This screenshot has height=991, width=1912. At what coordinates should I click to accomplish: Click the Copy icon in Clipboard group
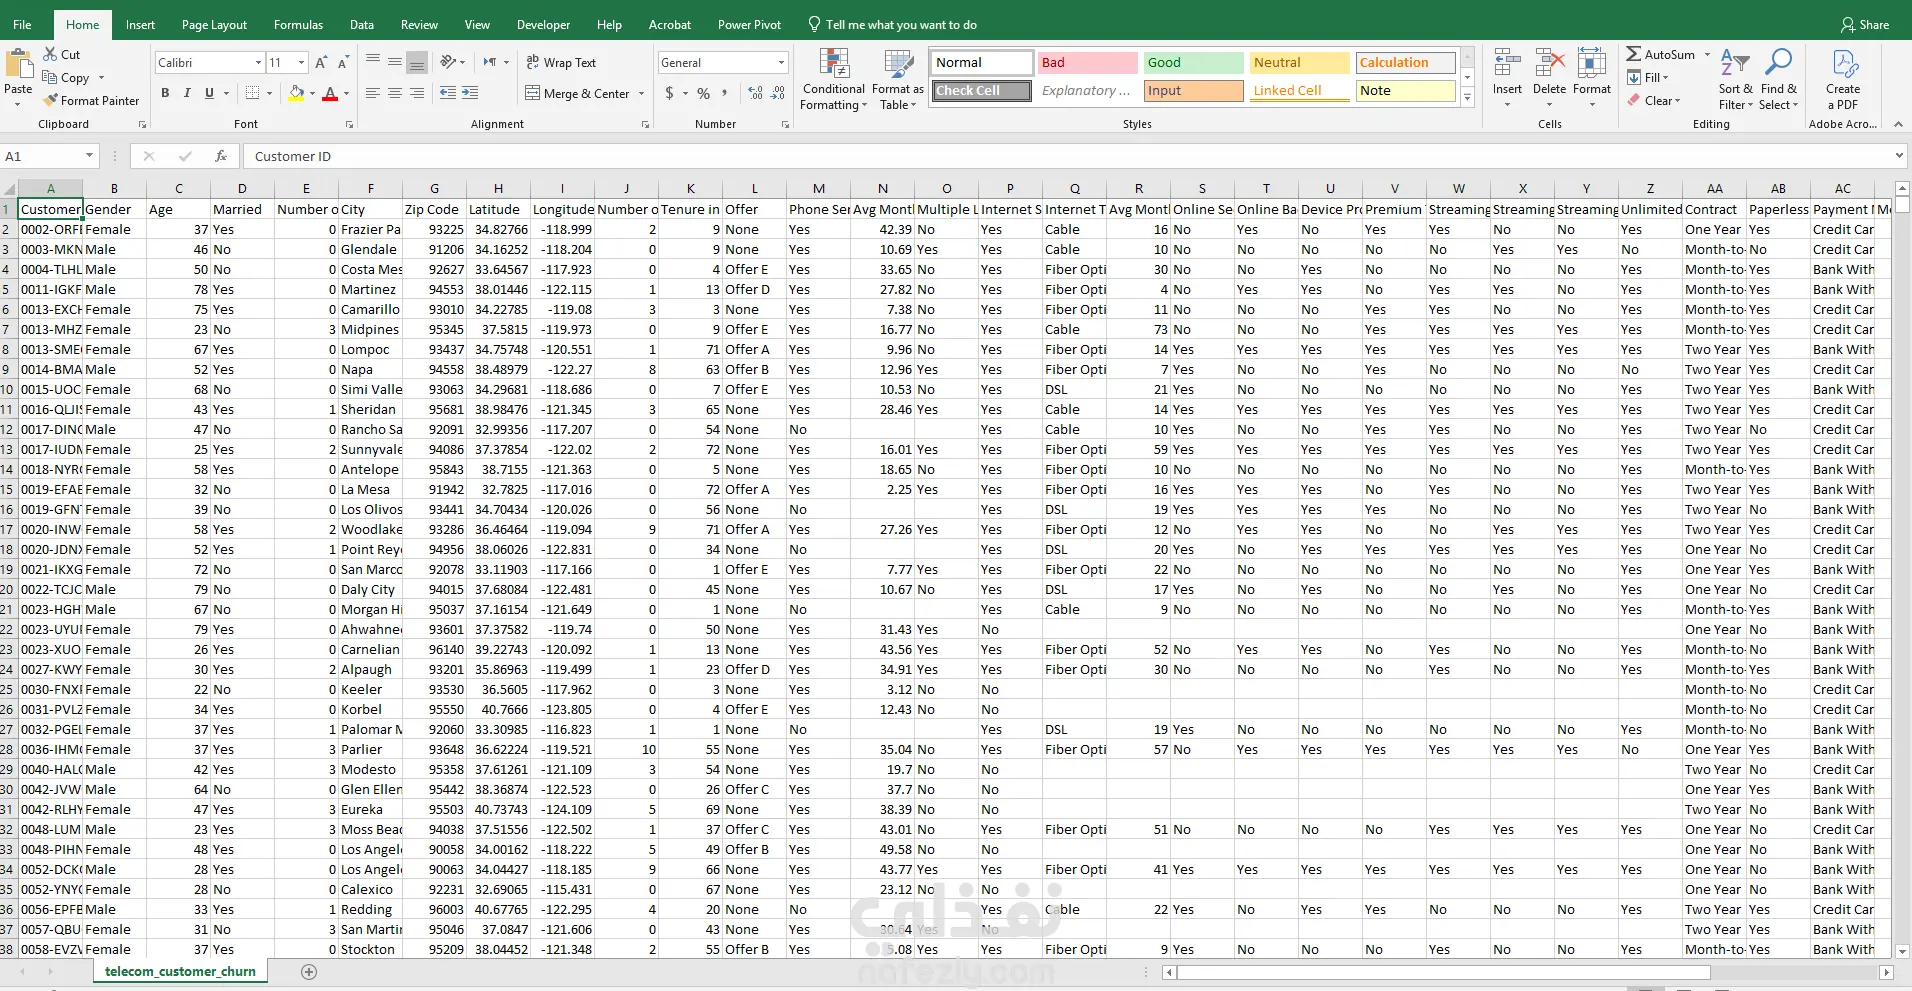point(50,77)
